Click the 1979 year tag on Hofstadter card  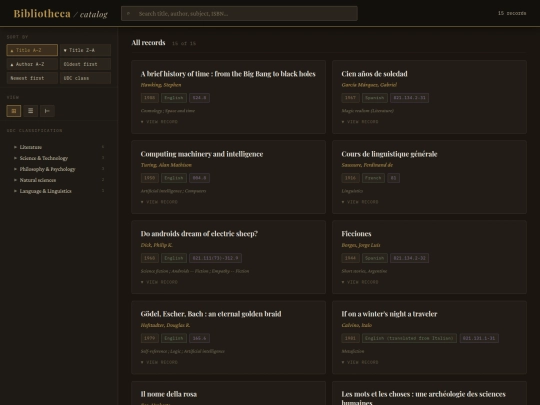point(149,338)
